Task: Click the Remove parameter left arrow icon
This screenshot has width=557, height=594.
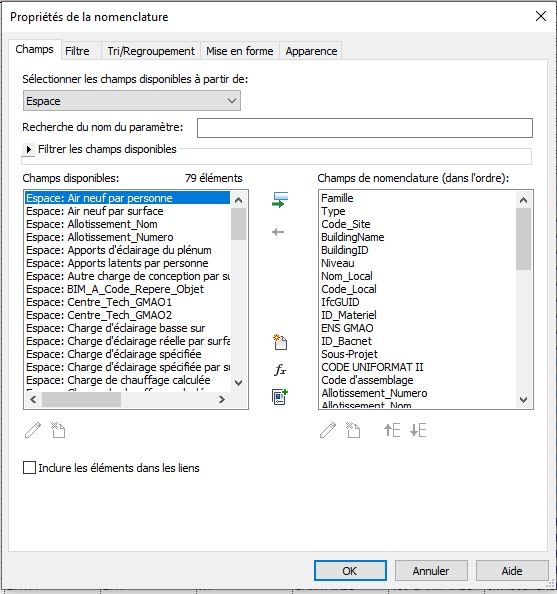Action: coord(278,232)
